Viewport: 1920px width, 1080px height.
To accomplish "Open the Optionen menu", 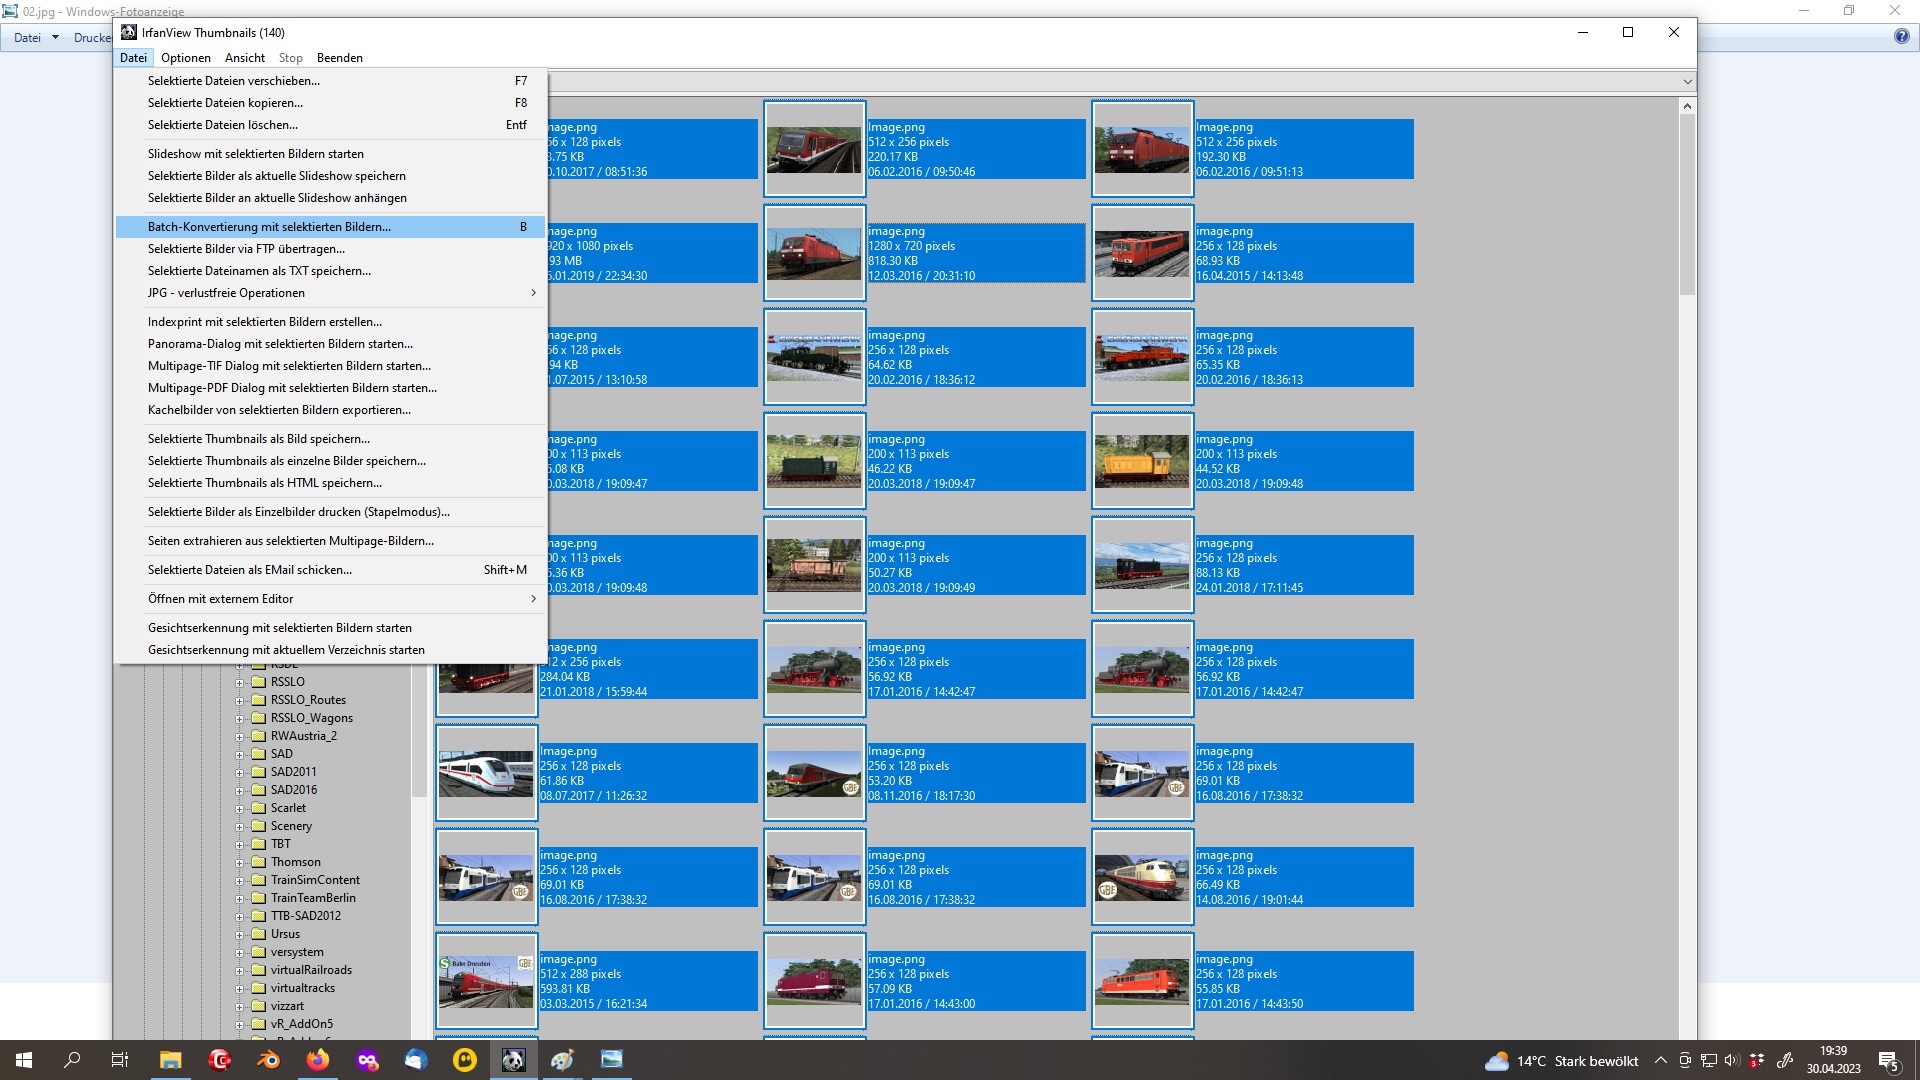I will pos(186,58).
